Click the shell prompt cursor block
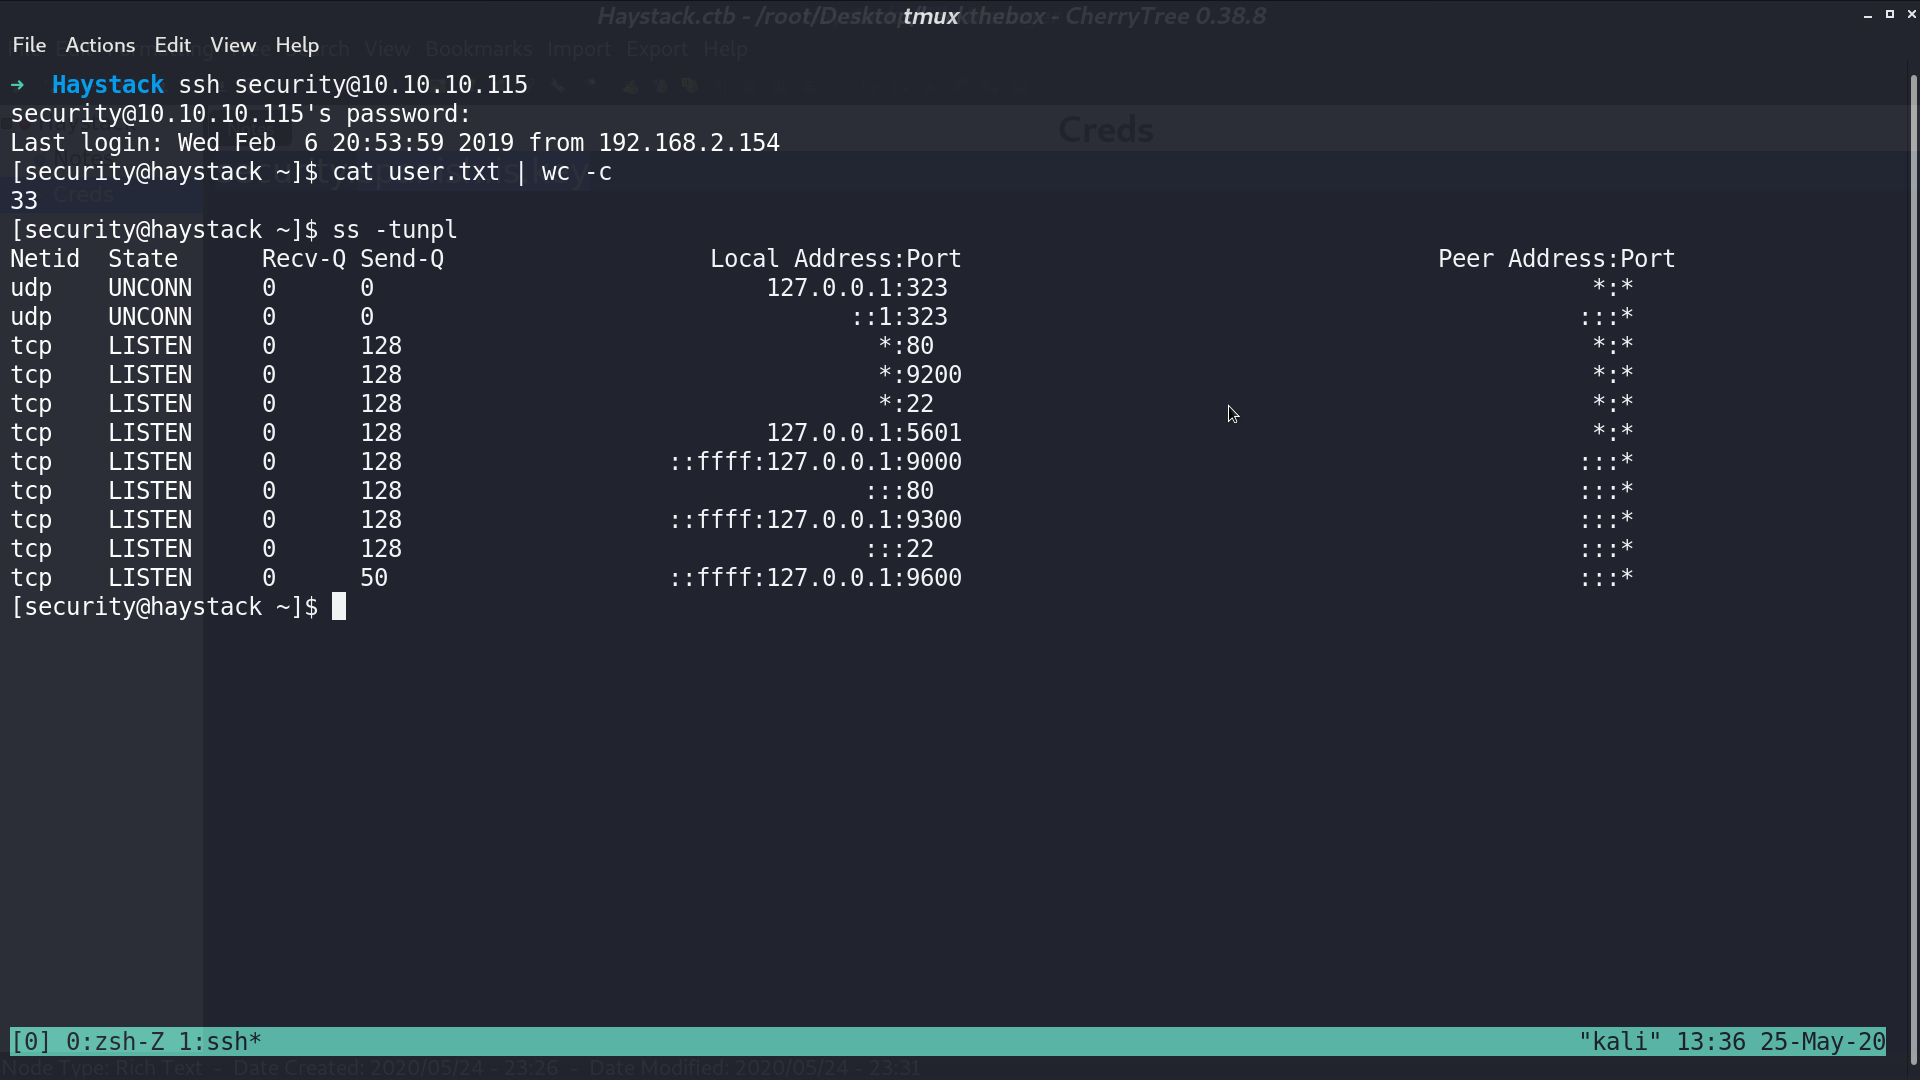Screen dimensions: 1920x1080 339,607
